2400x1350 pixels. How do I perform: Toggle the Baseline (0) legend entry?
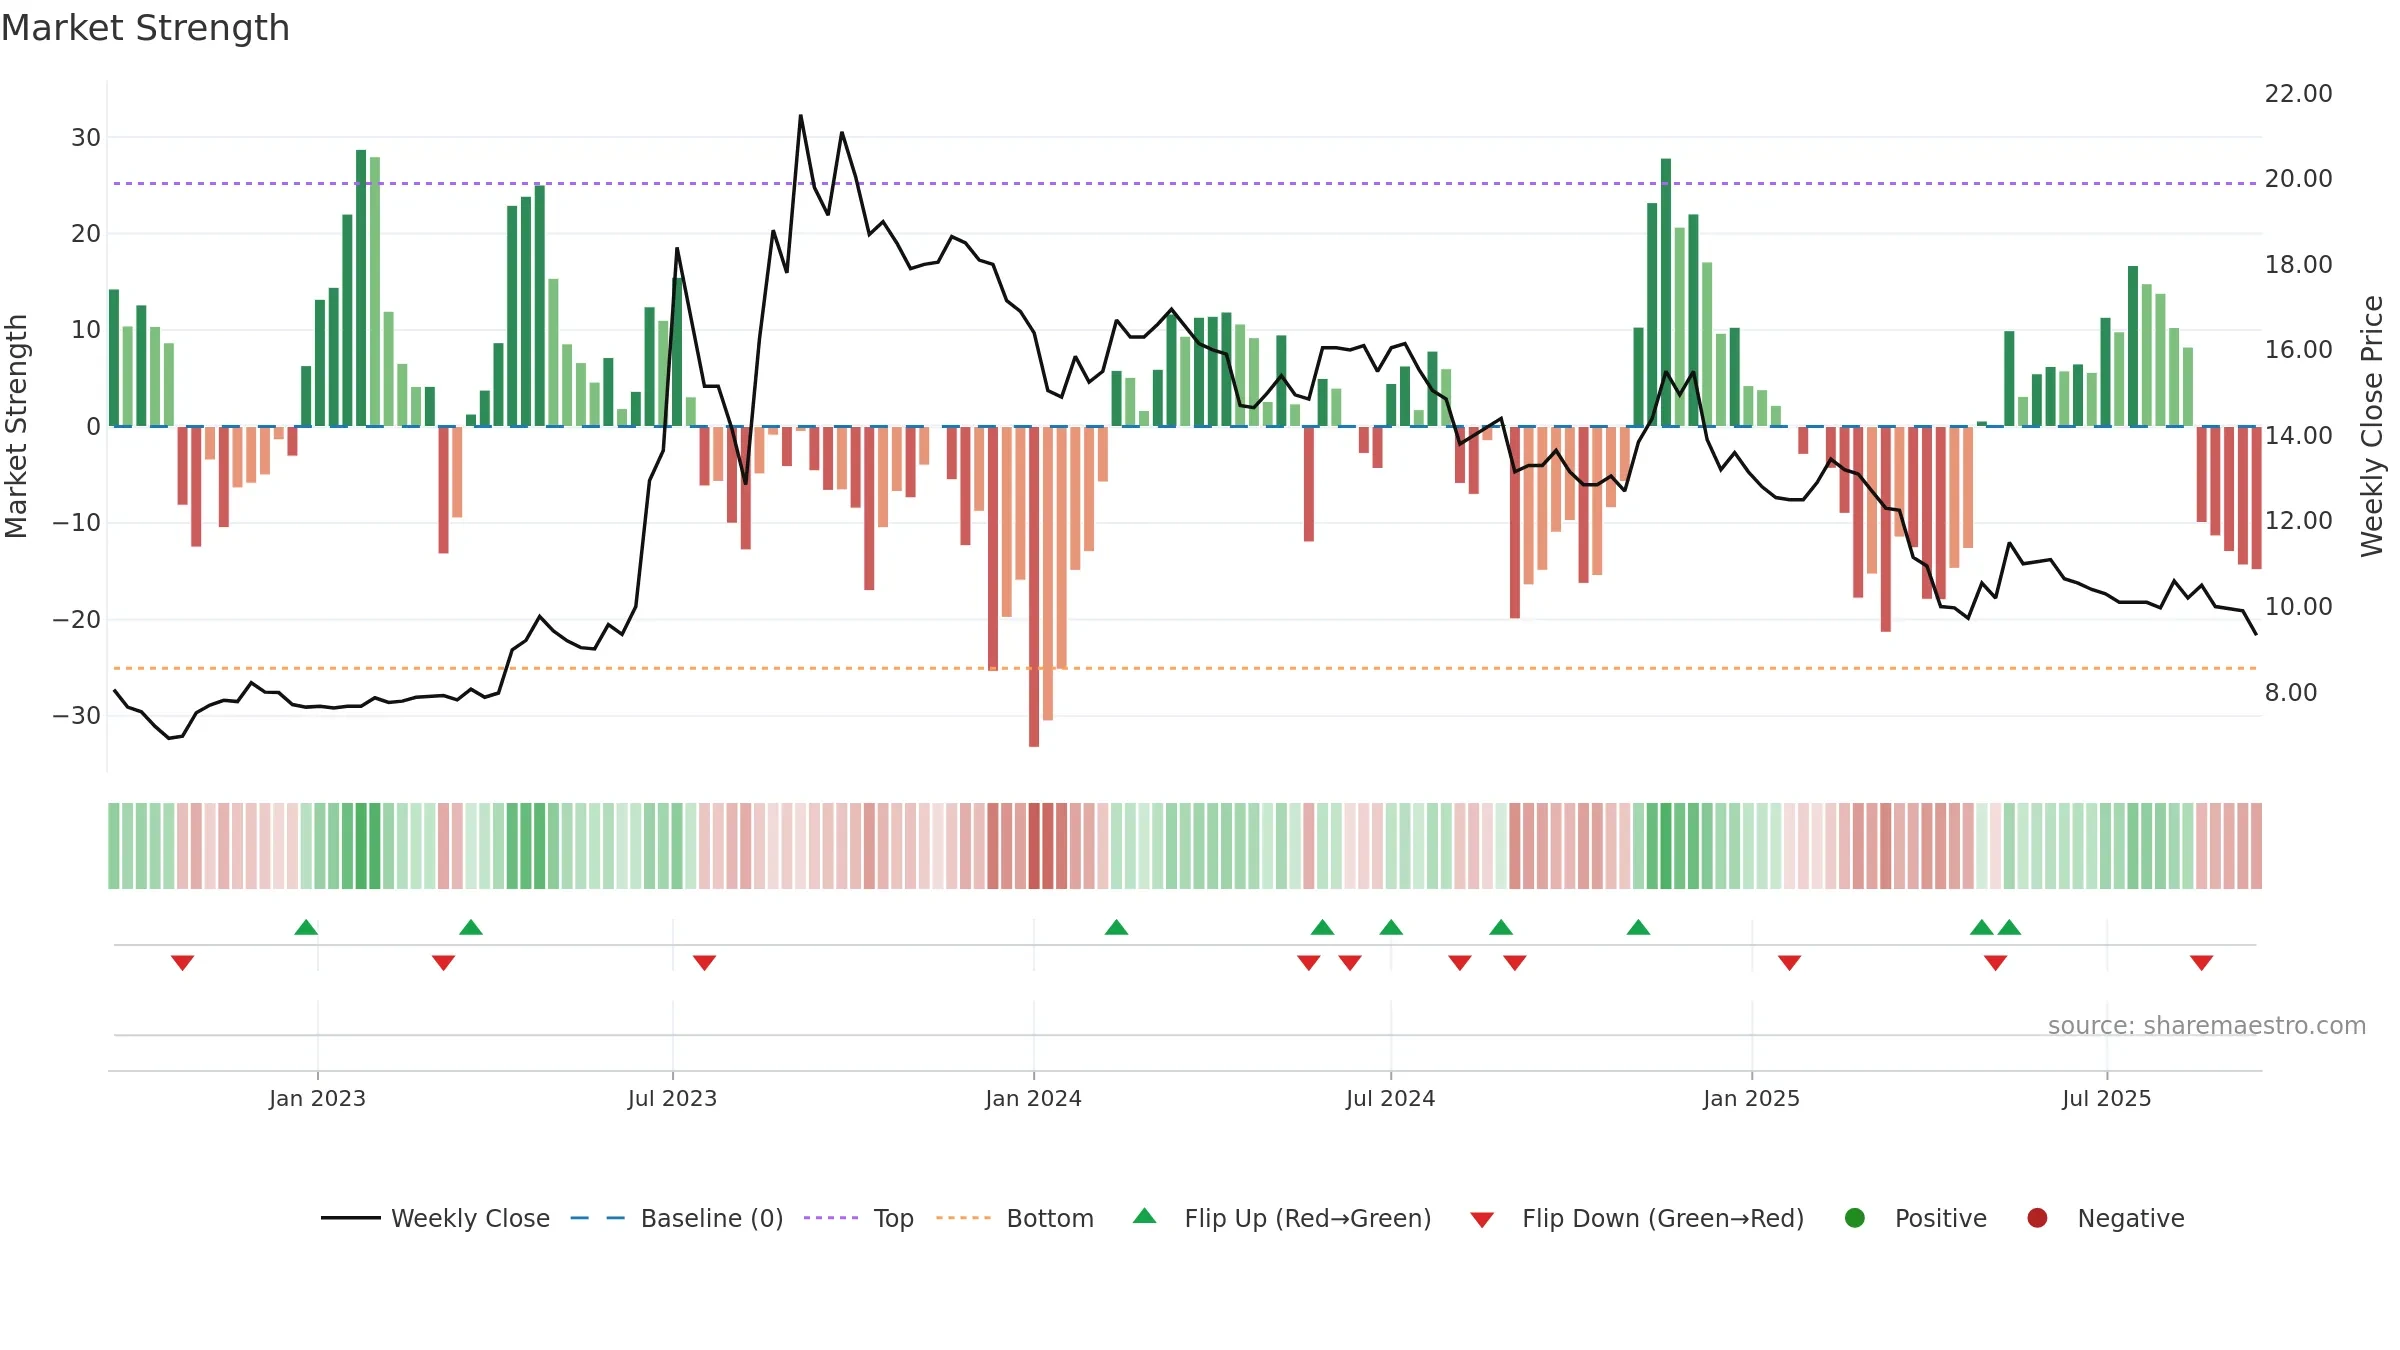tap(677, 1218)
